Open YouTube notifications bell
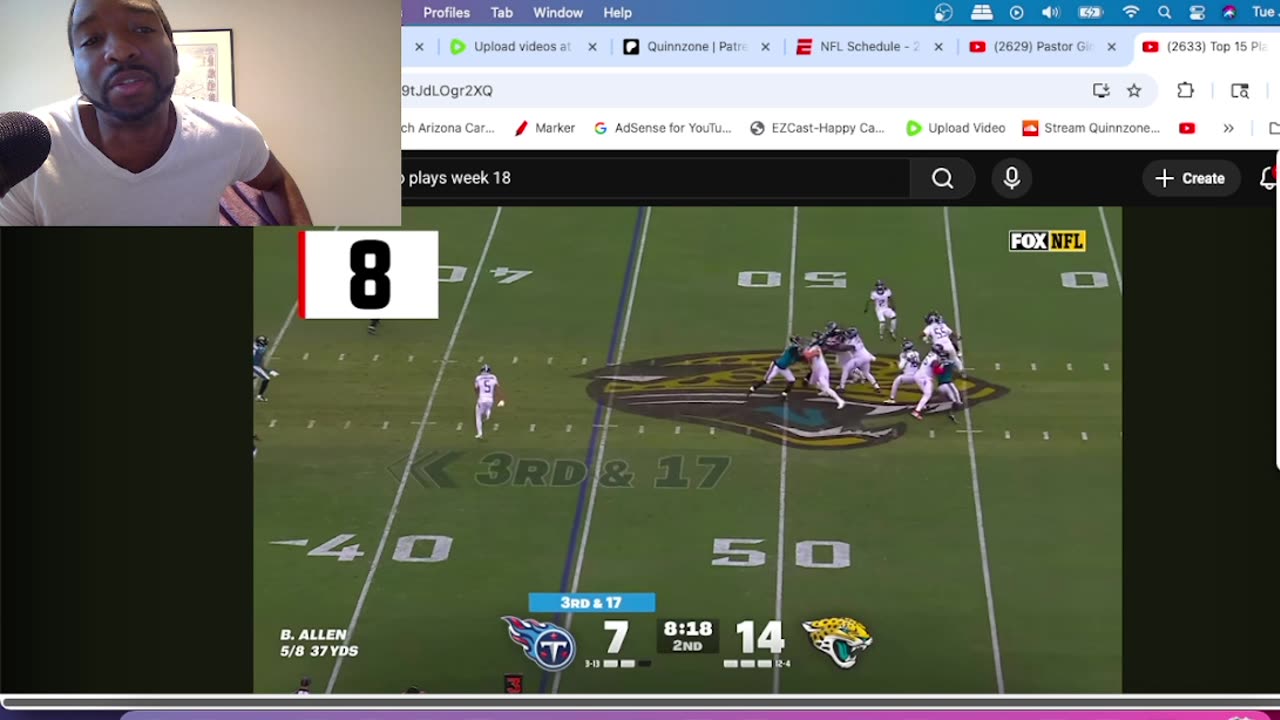The image size is (1280, 720). [x=1268, y=178]
